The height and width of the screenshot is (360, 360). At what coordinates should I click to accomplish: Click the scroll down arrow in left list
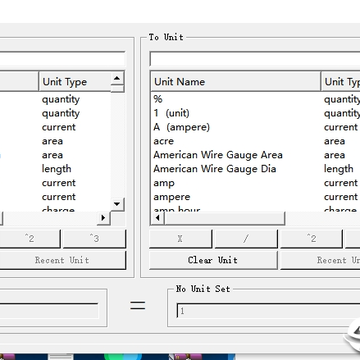117,204
